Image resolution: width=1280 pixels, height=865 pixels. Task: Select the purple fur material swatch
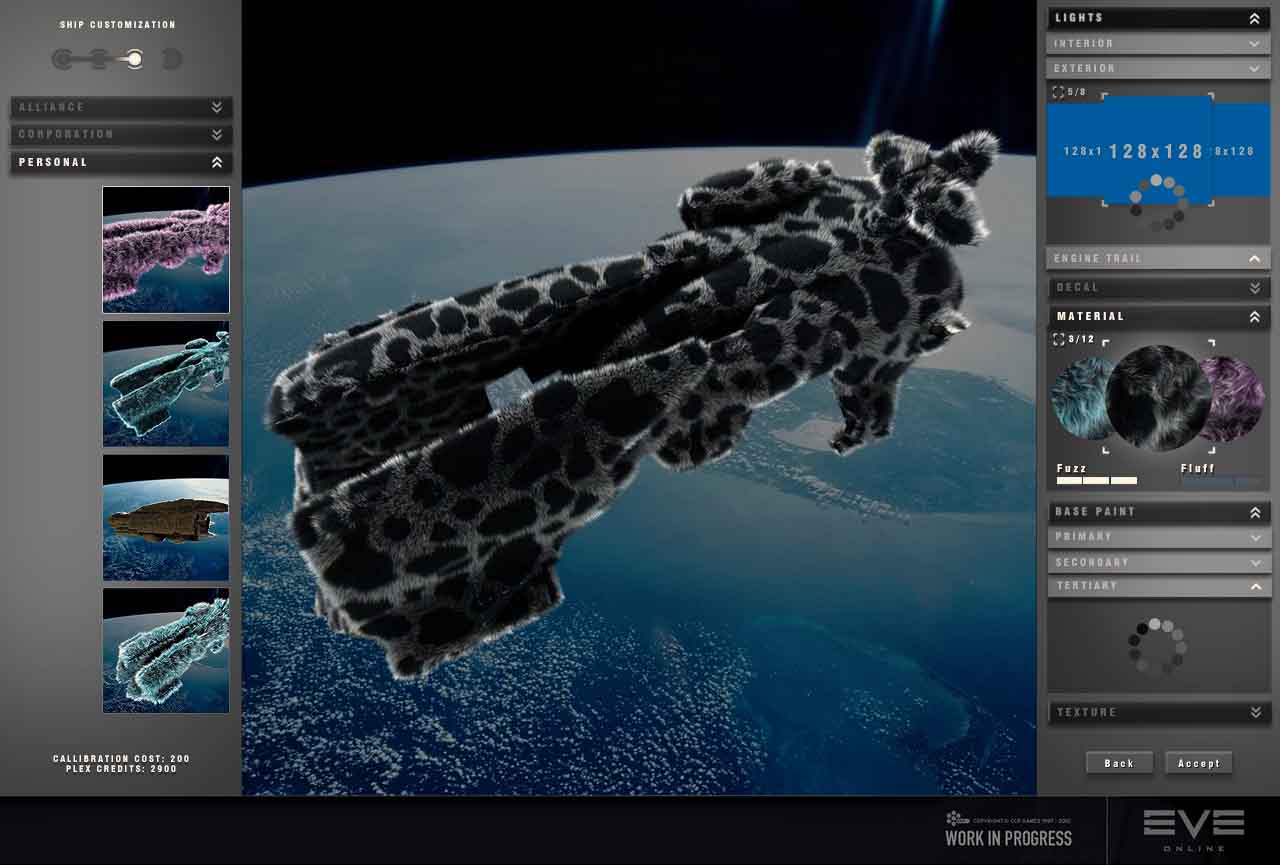coord(1232,398)
